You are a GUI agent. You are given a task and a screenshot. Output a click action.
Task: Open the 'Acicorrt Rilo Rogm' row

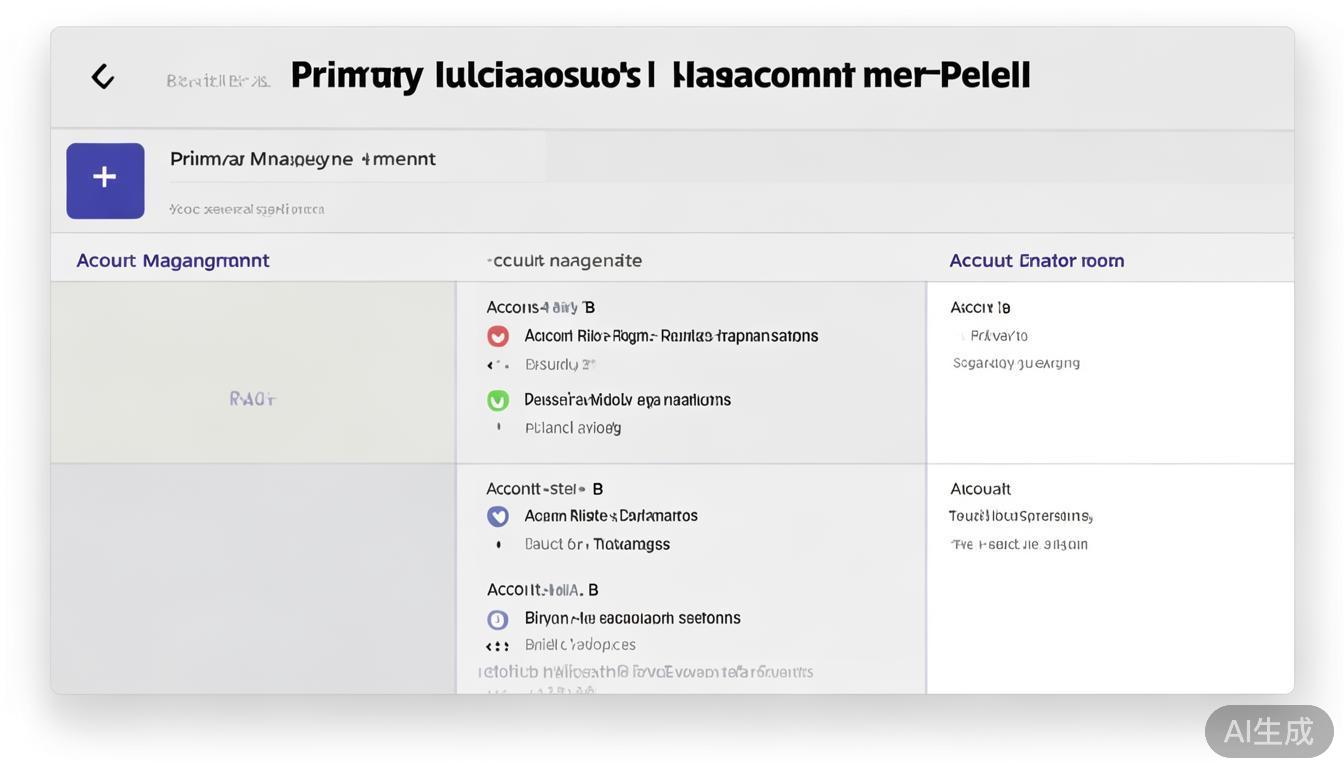pos(671,336)
